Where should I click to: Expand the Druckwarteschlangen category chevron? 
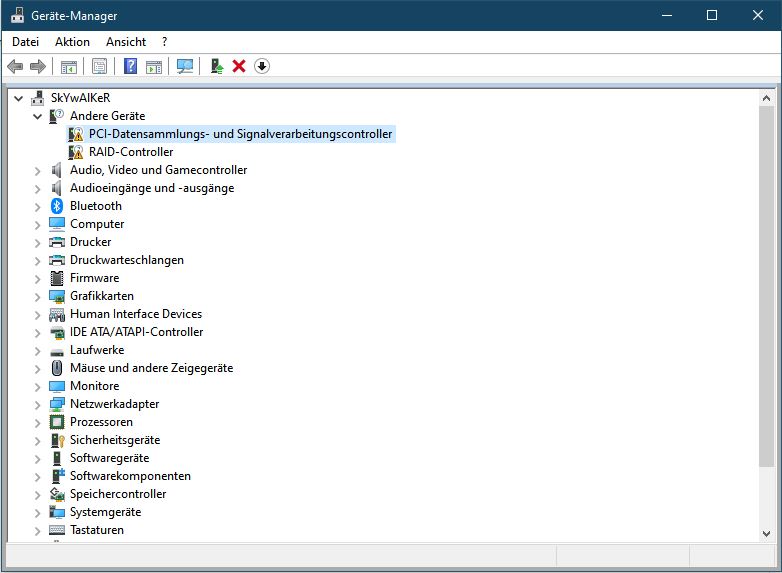(x=37, y=260)
